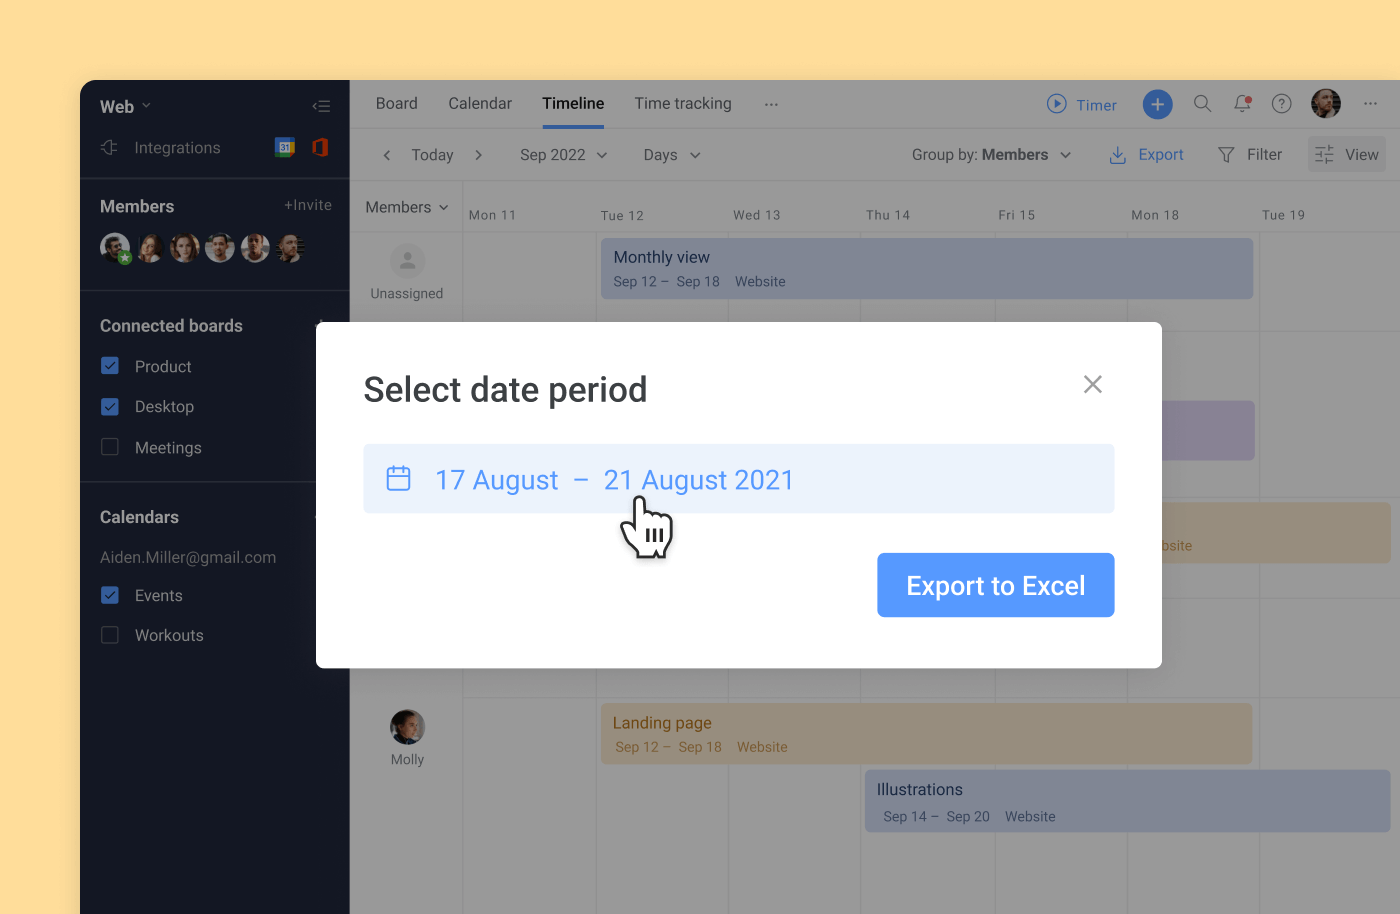The height and width of the screenshot is (914, 1400).
Task: Click the Microsoft integration icon in sidebar
Action: click(x=319, y=147)
